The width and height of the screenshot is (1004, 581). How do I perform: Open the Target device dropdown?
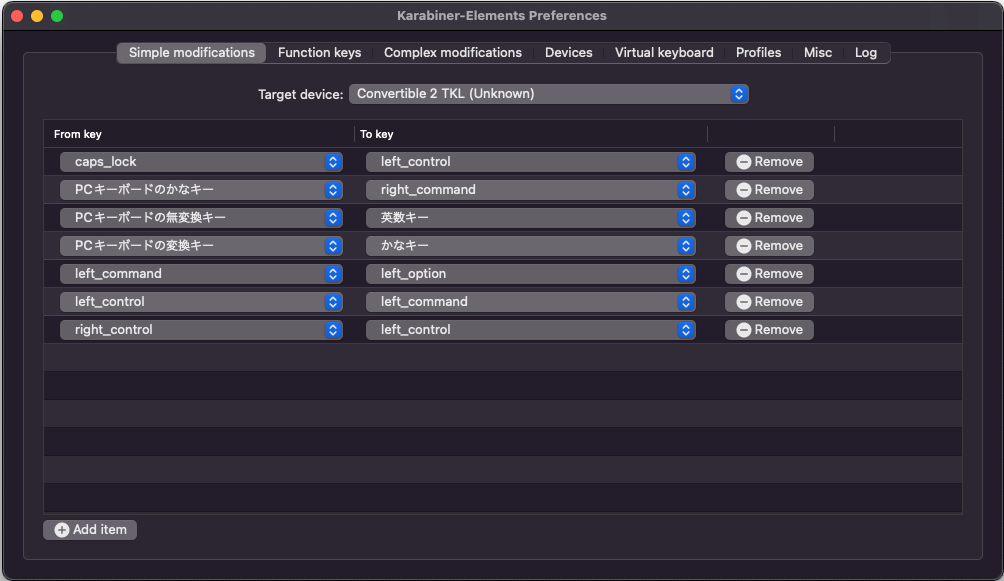549,94
